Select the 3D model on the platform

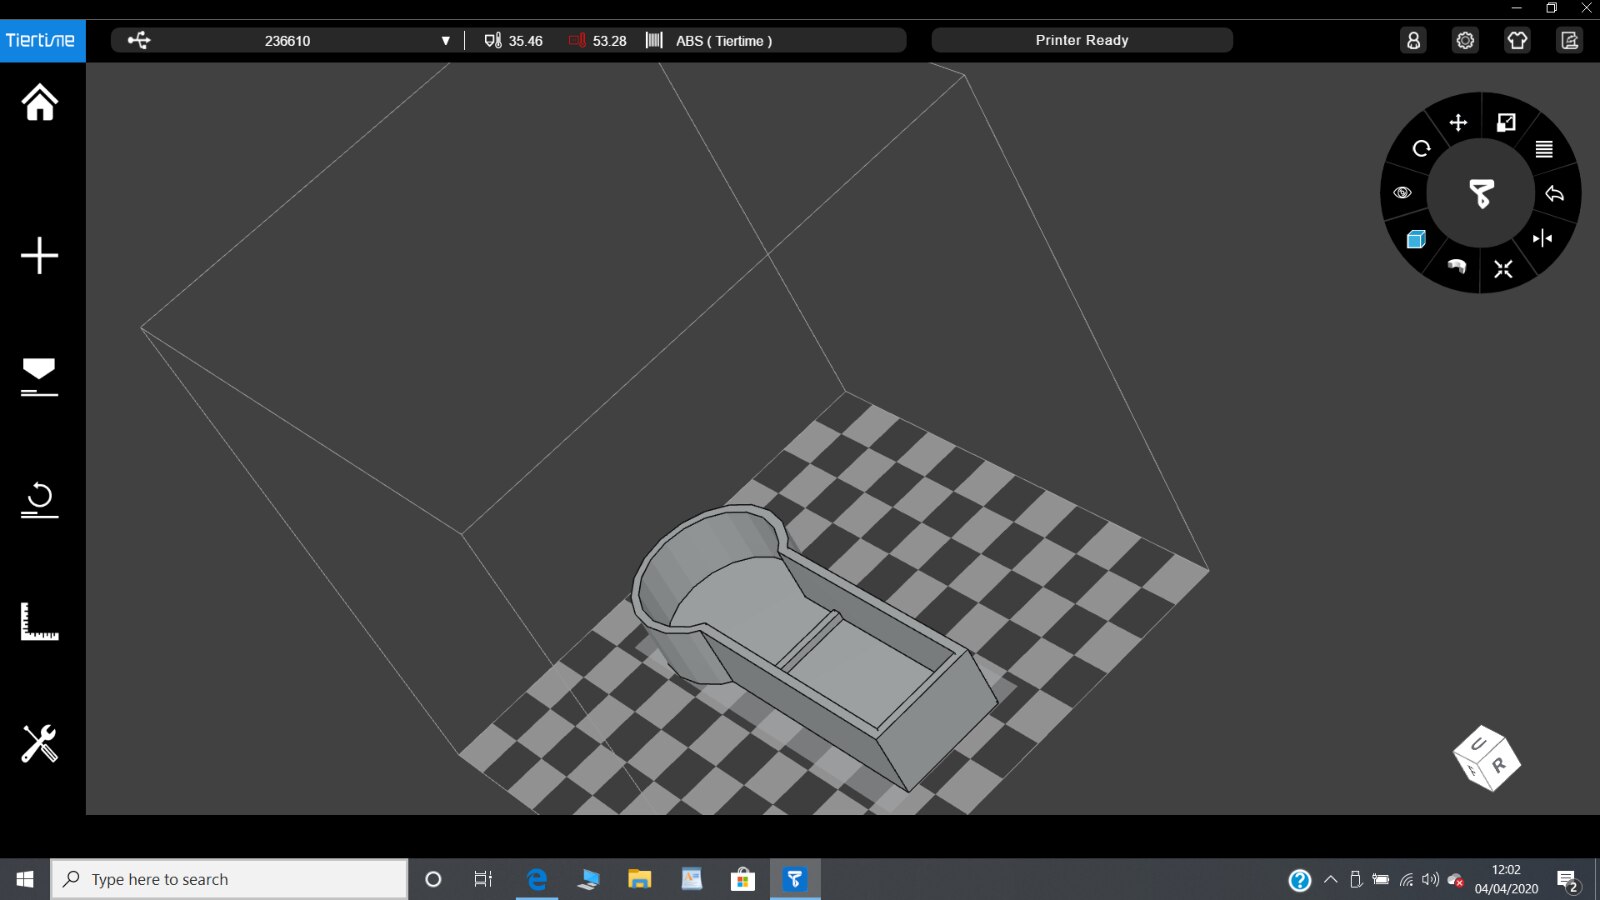pos(815,650)
